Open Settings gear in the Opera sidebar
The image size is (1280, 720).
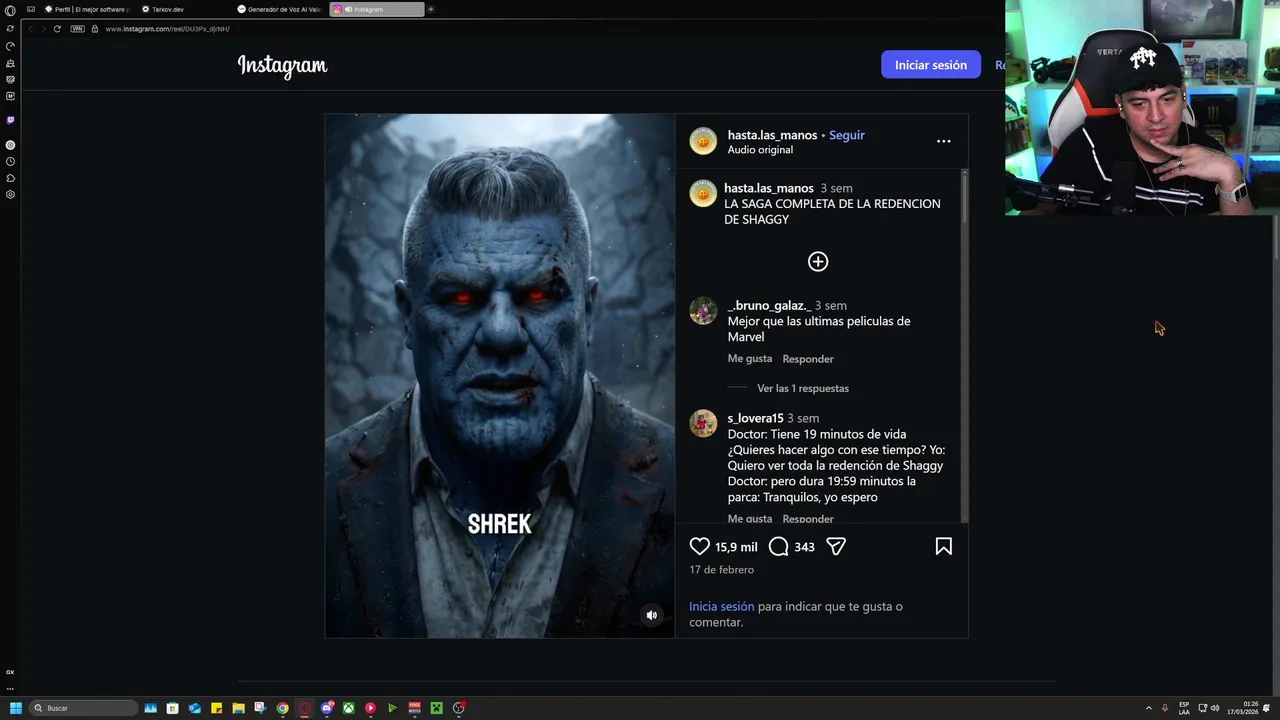click(x=10, y=195)
